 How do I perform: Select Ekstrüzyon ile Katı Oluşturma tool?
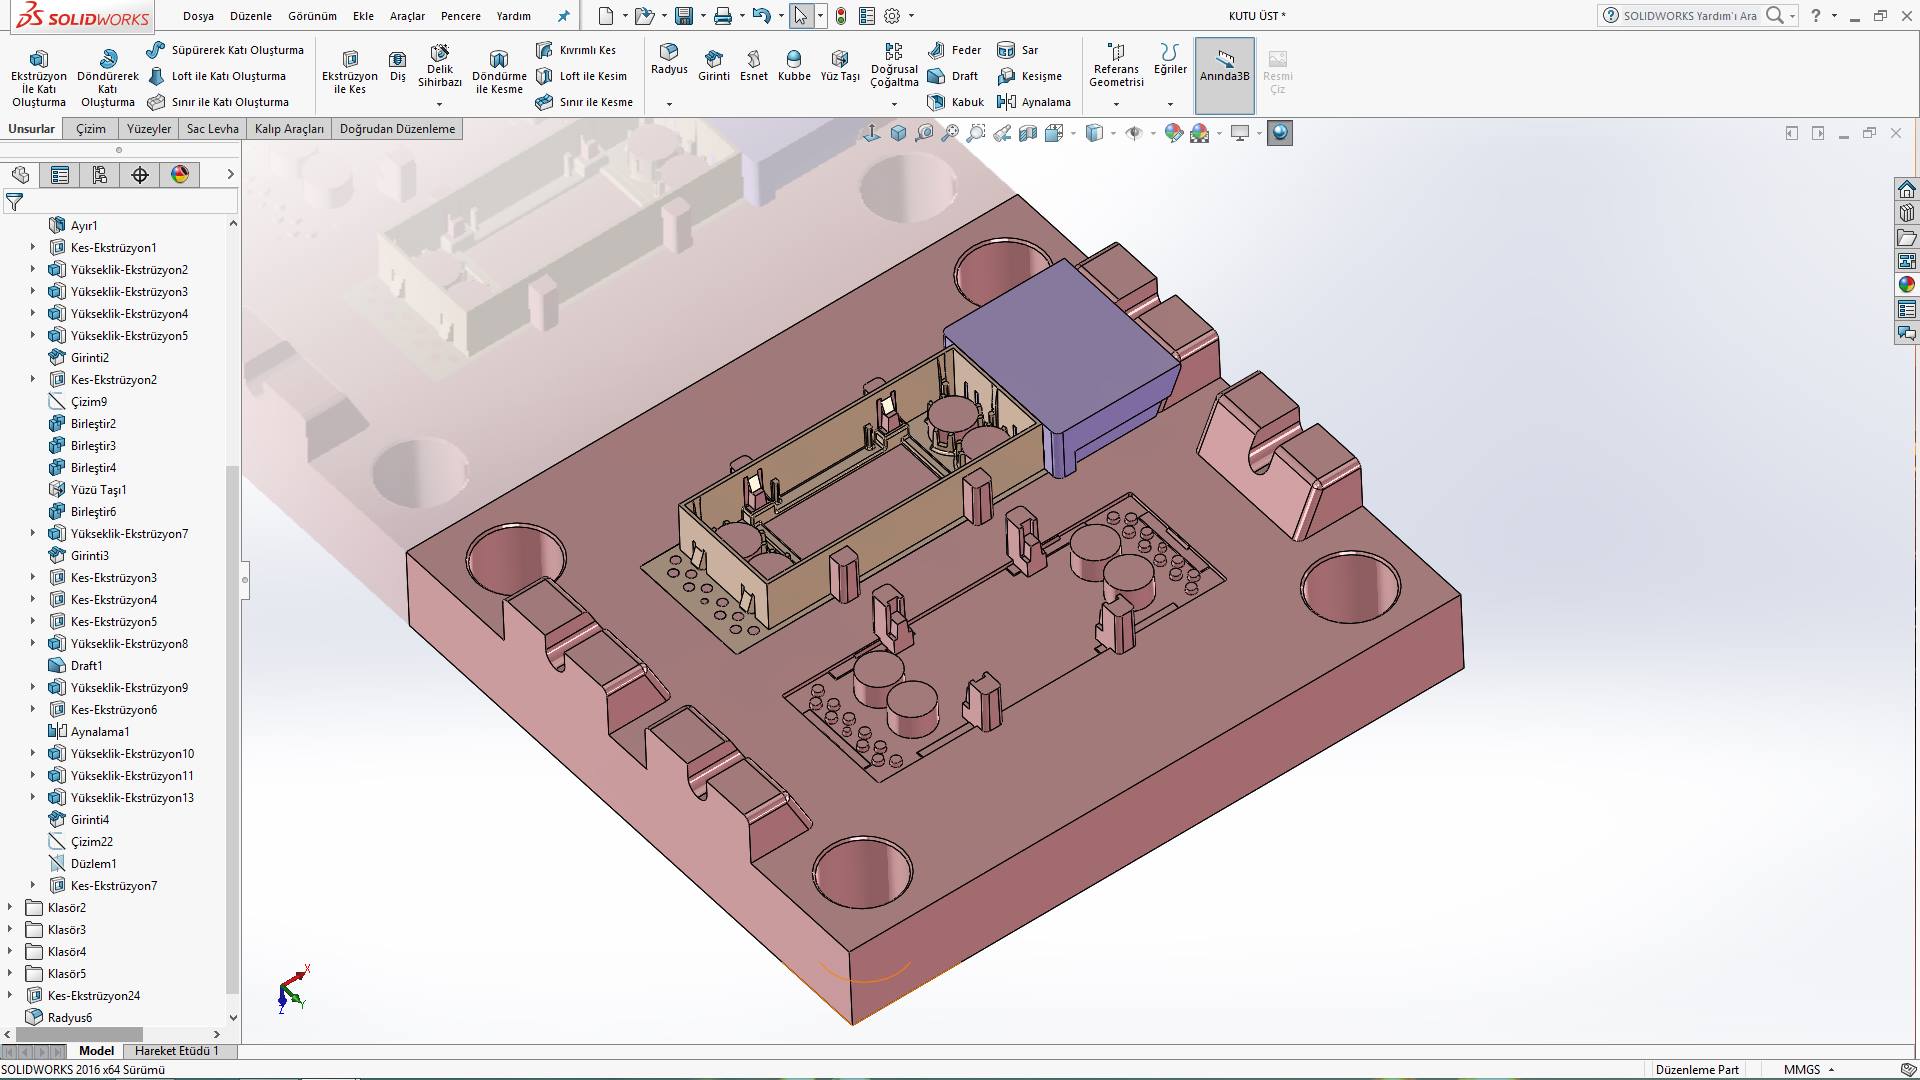coord(38,78)
